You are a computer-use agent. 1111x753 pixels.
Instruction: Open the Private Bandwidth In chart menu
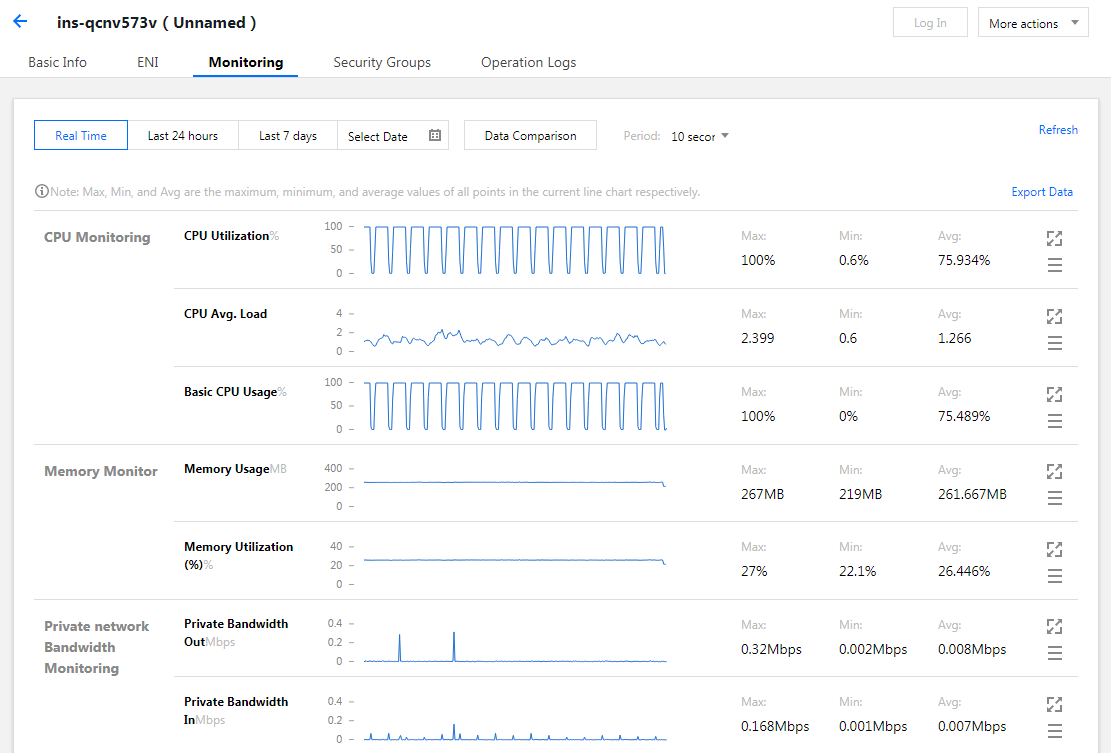(x=1054, y=730)
